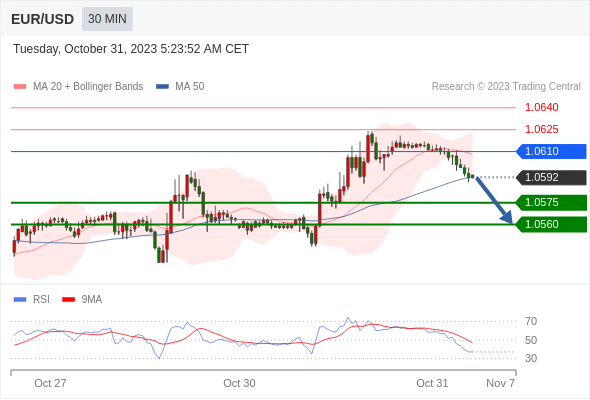
Task: Click the green 1.0575 support price tag
Action: pyautogui.click(x=551, y=202)
